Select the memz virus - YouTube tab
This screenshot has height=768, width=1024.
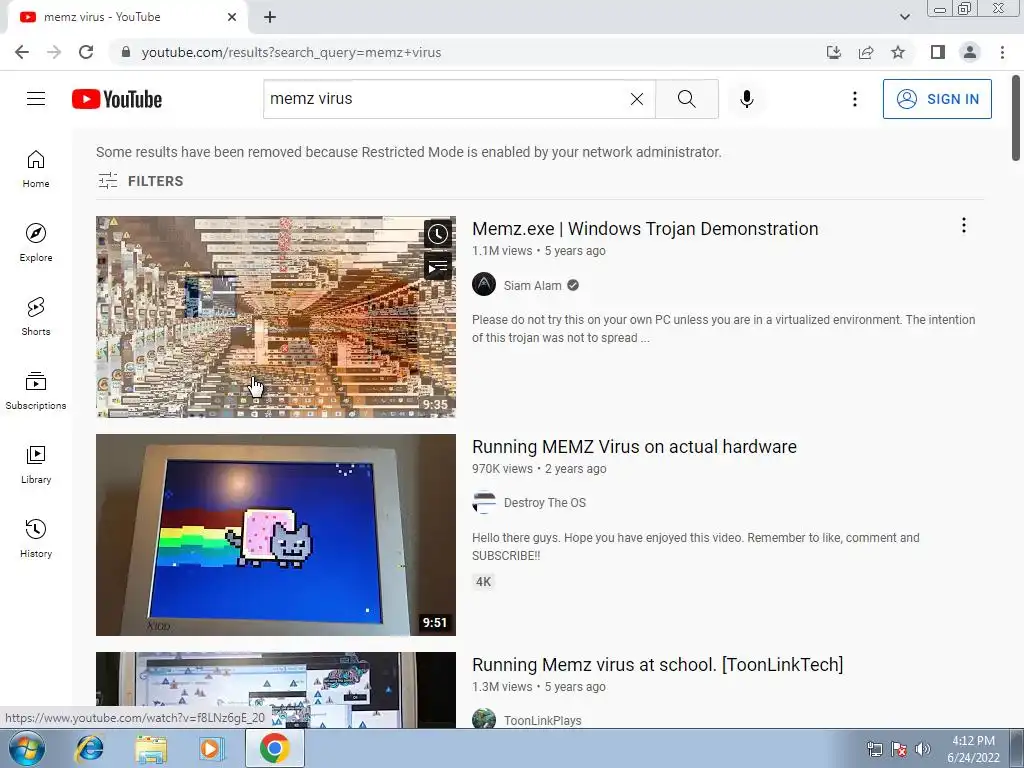click(x=127, y=17)
